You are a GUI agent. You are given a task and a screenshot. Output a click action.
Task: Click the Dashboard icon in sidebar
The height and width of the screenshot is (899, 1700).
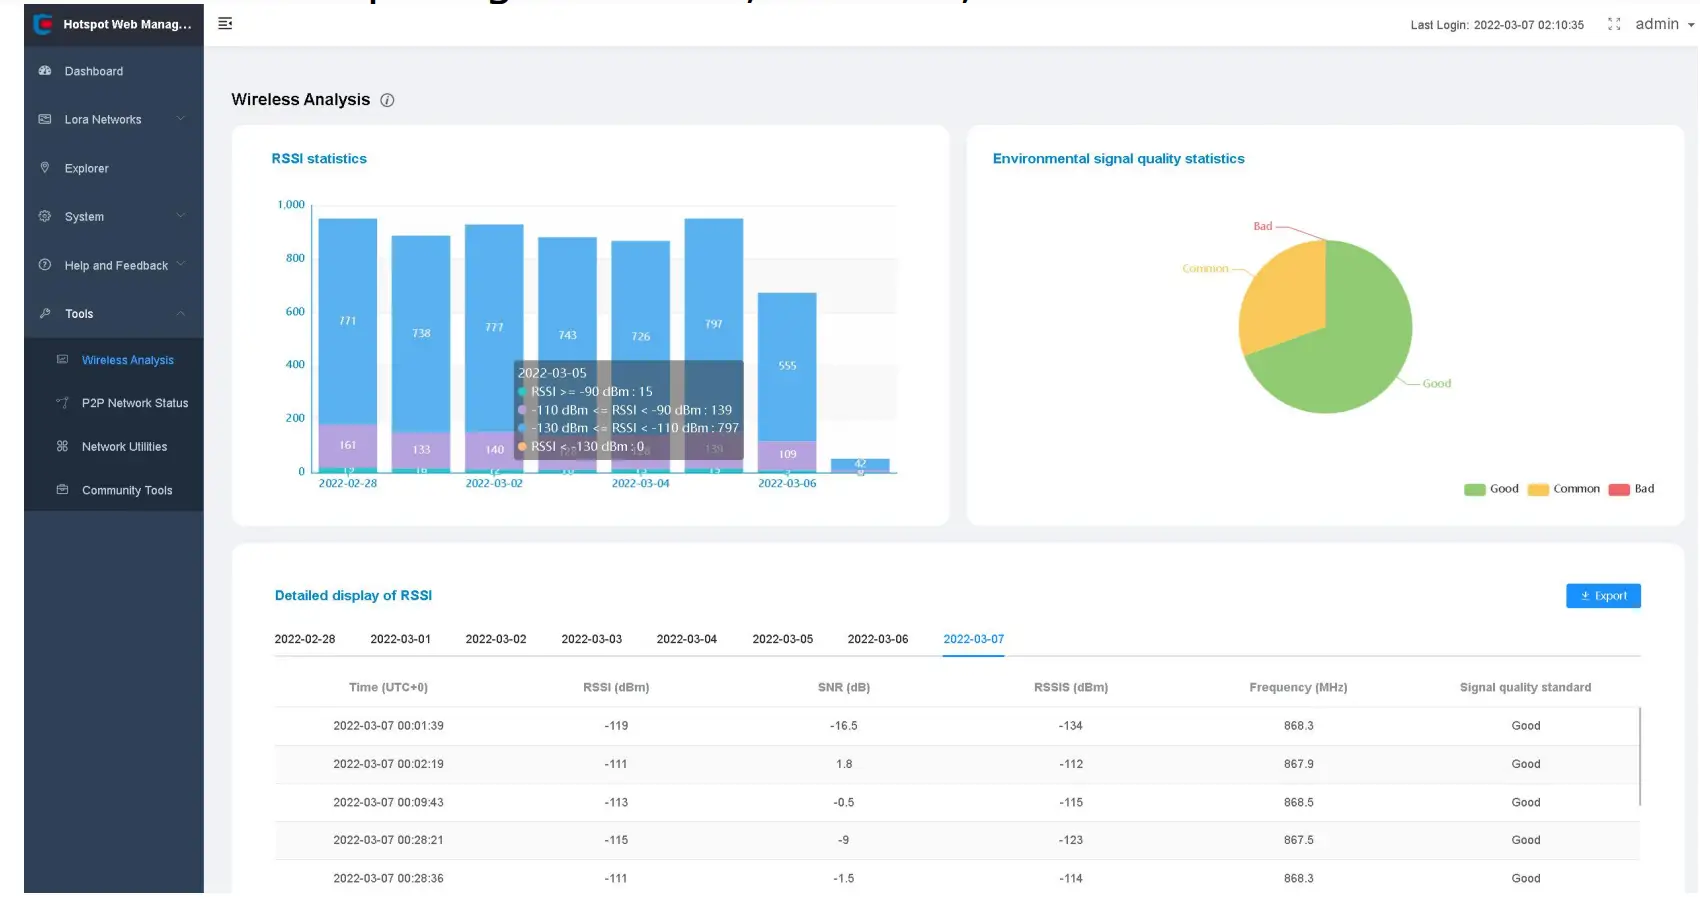click(45, 71)
